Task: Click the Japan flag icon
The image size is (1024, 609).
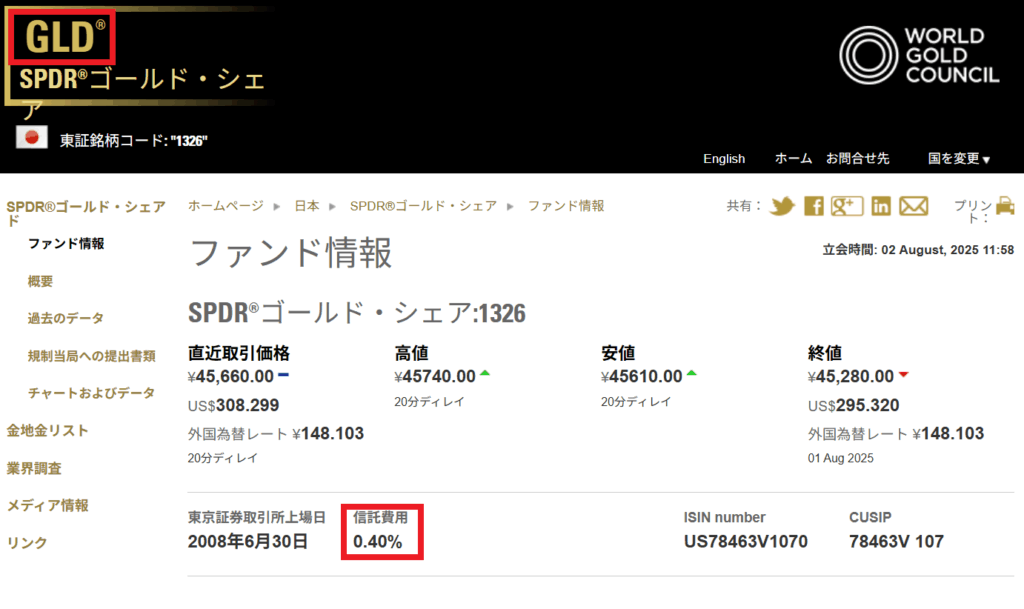Action: tap(32, 138)
